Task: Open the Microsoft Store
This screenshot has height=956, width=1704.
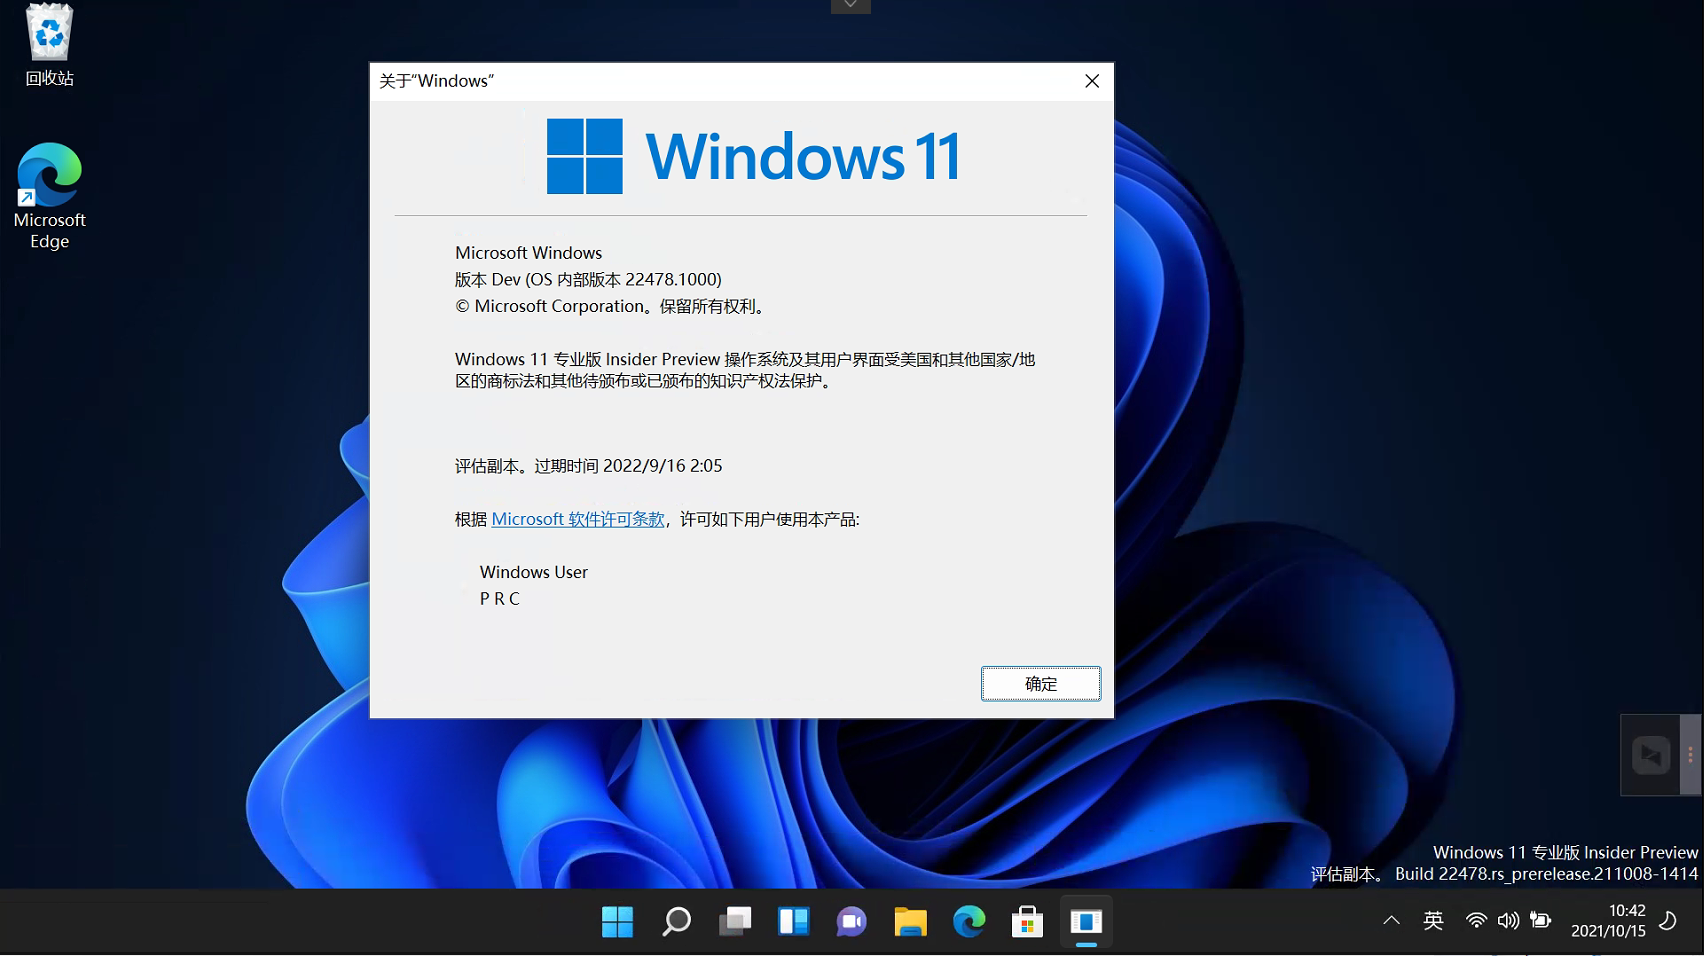Action: (1027, 921)
